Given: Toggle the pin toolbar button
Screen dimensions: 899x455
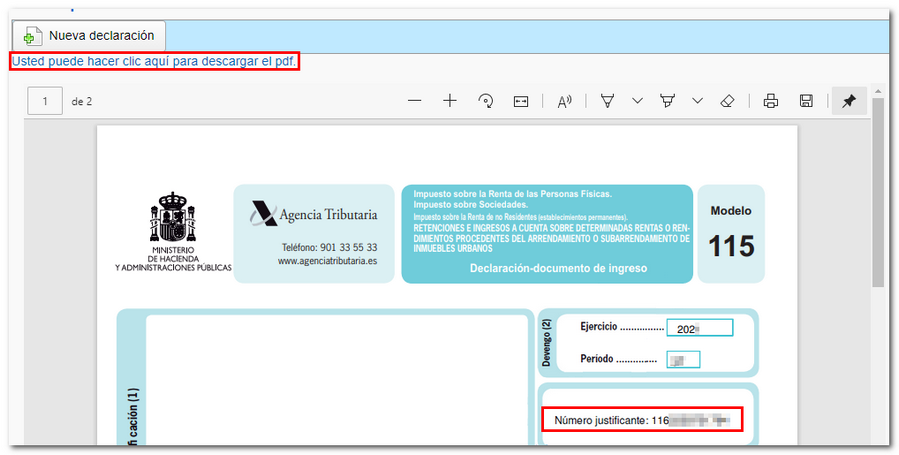Looking at the screenshot, I should (x=849, y=101).
